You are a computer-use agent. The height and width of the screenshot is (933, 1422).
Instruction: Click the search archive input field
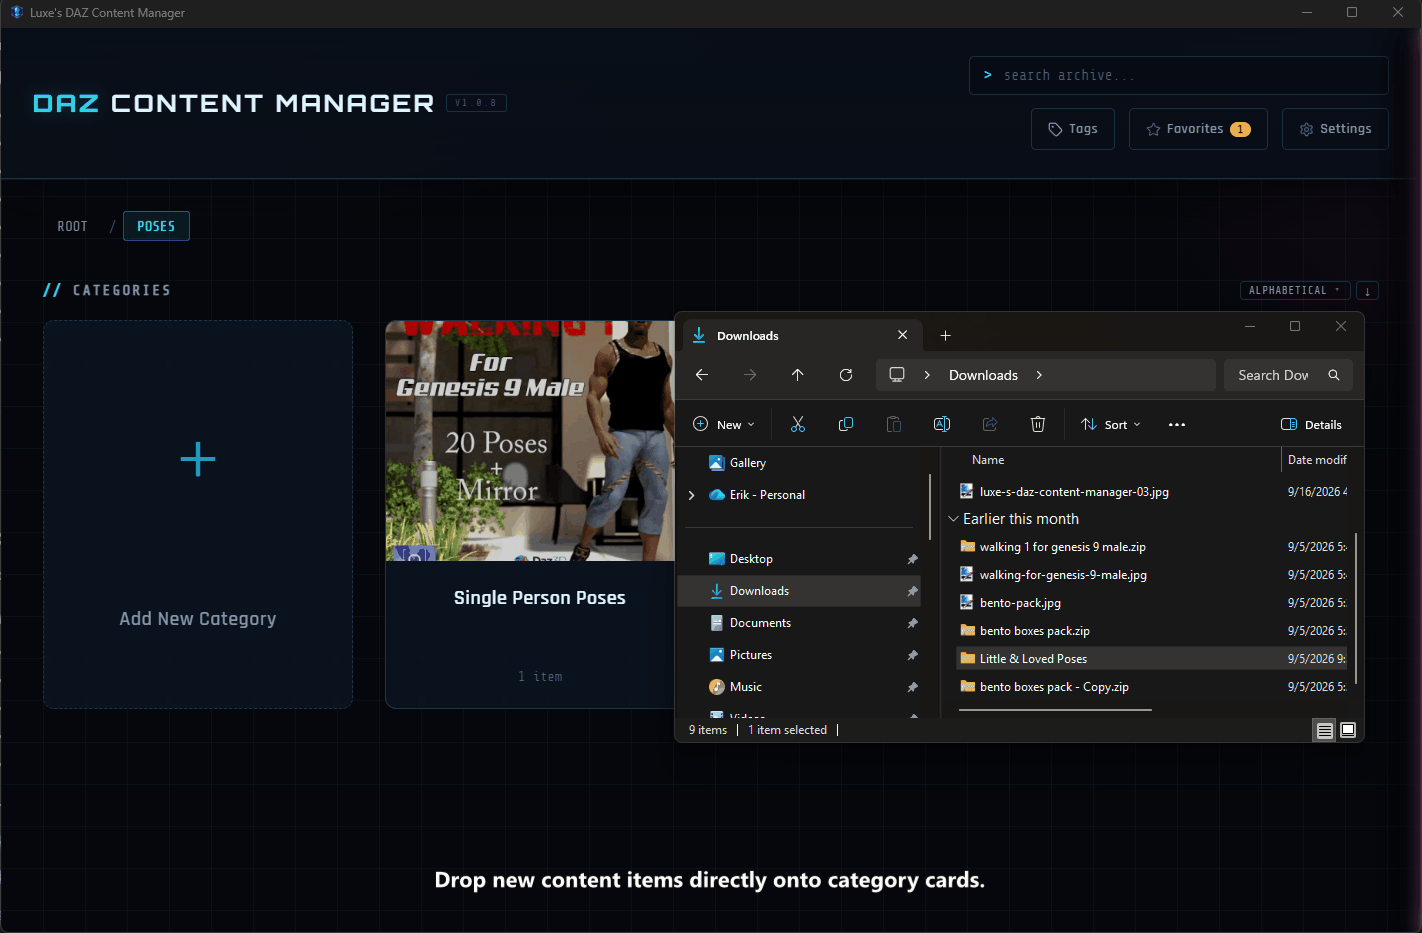(x=1179, y=76)
